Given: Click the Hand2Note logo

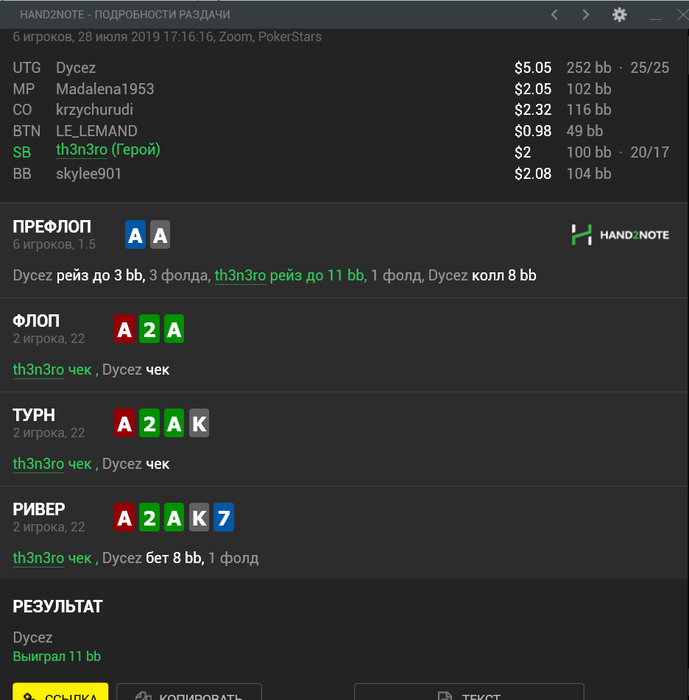Looking at the screenshot, I should click(x=619, y=235).
